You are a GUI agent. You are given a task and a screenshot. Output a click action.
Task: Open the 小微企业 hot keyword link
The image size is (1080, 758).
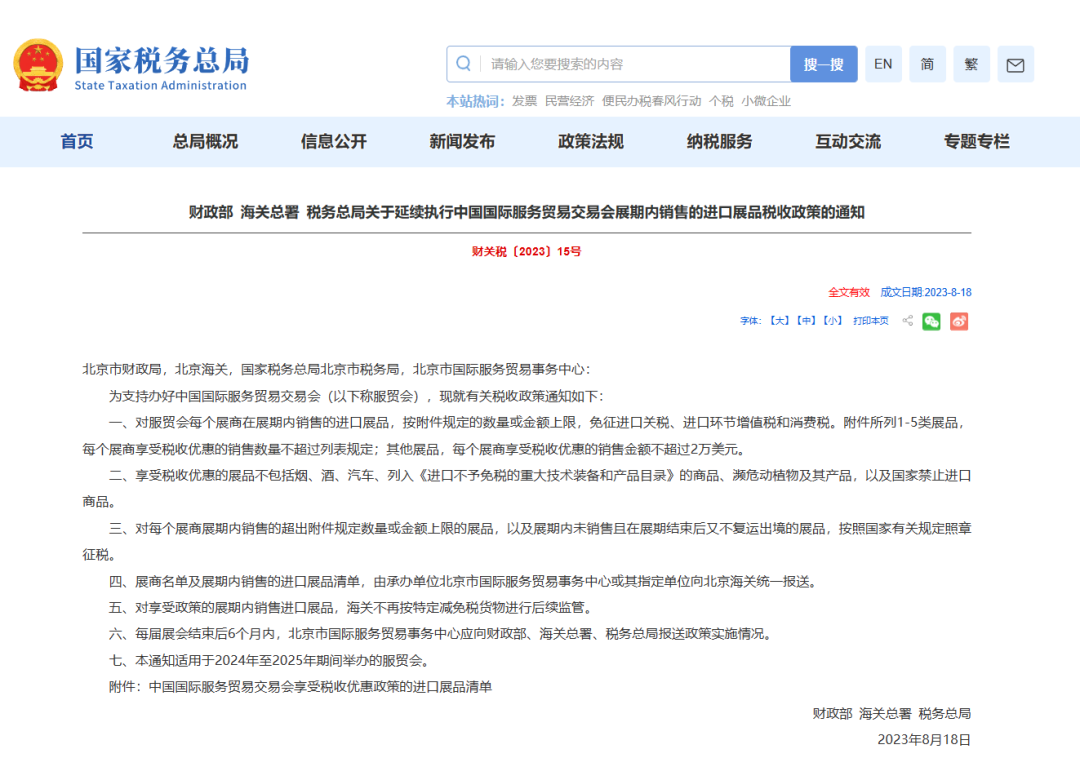(x=766, y=101)
